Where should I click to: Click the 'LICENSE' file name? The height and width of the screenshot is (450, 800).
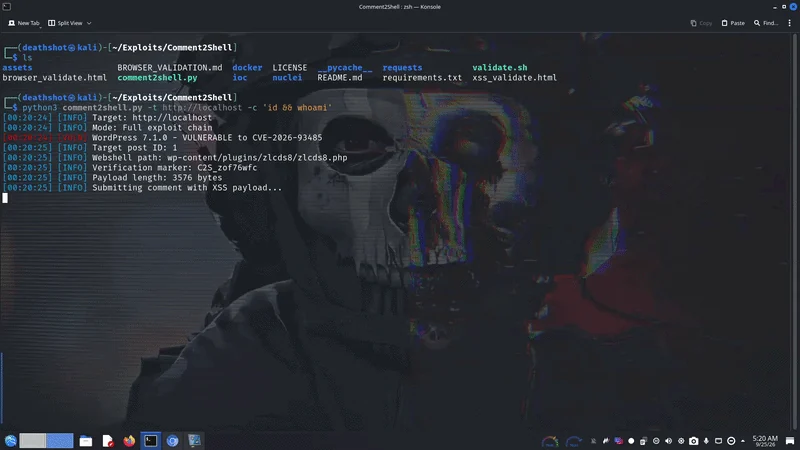tap(289, 67)
